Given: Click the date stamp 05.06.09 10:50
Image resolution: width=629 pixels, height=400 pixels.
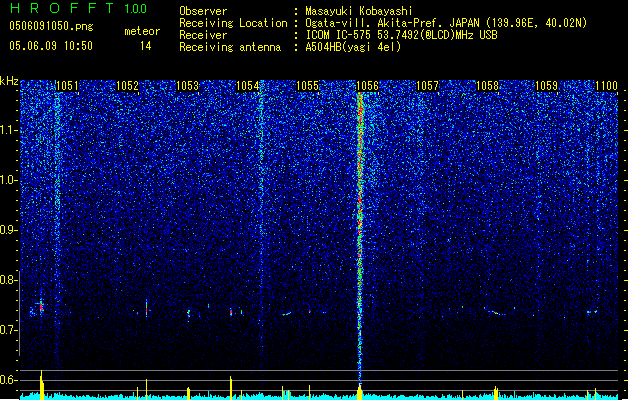Looking at the screenshot, I should tap(51, 46).
